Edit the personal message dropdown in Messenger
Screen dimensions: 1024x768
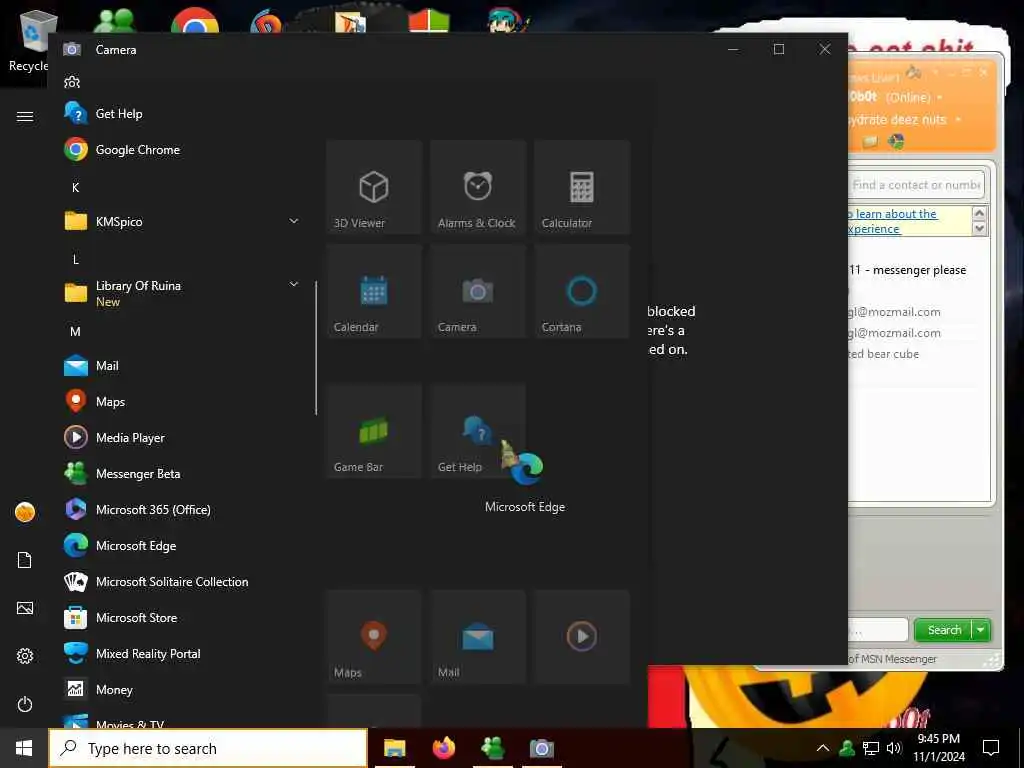coord(958,120)
